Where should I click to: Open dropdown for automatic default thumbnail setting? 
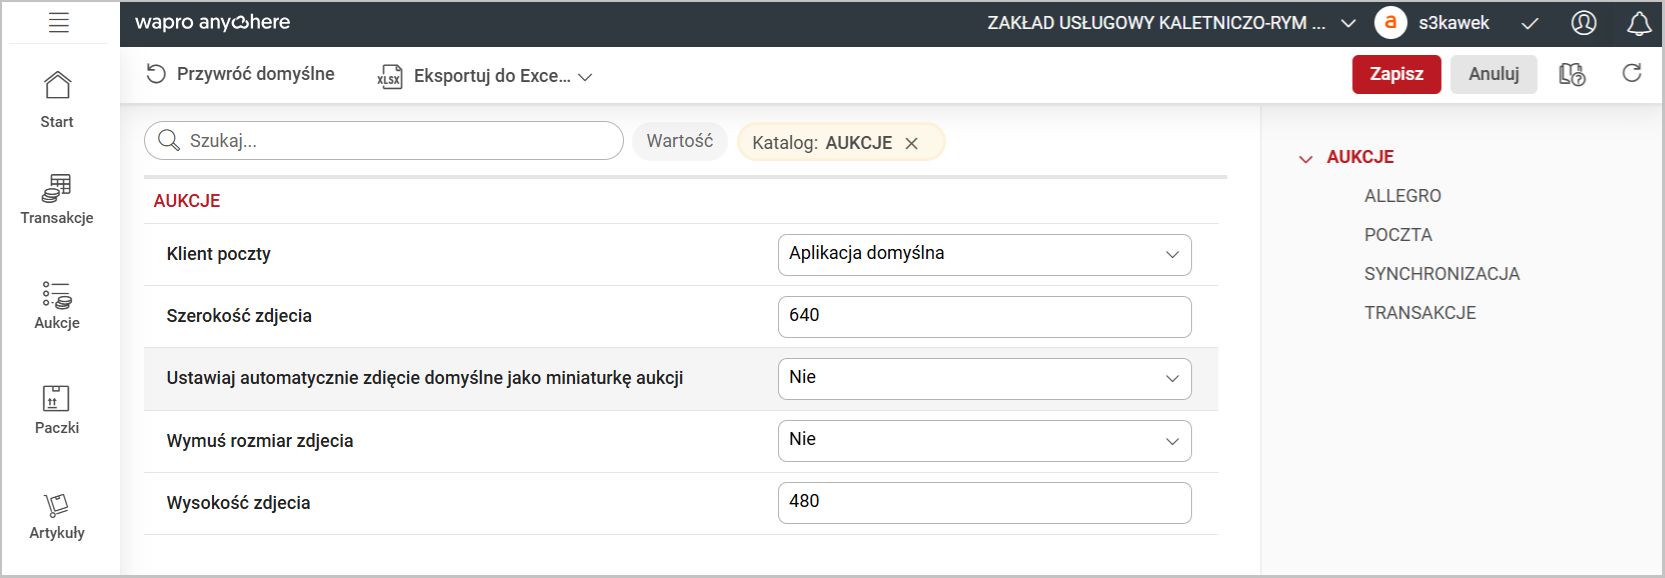click(x=984, y=379)
